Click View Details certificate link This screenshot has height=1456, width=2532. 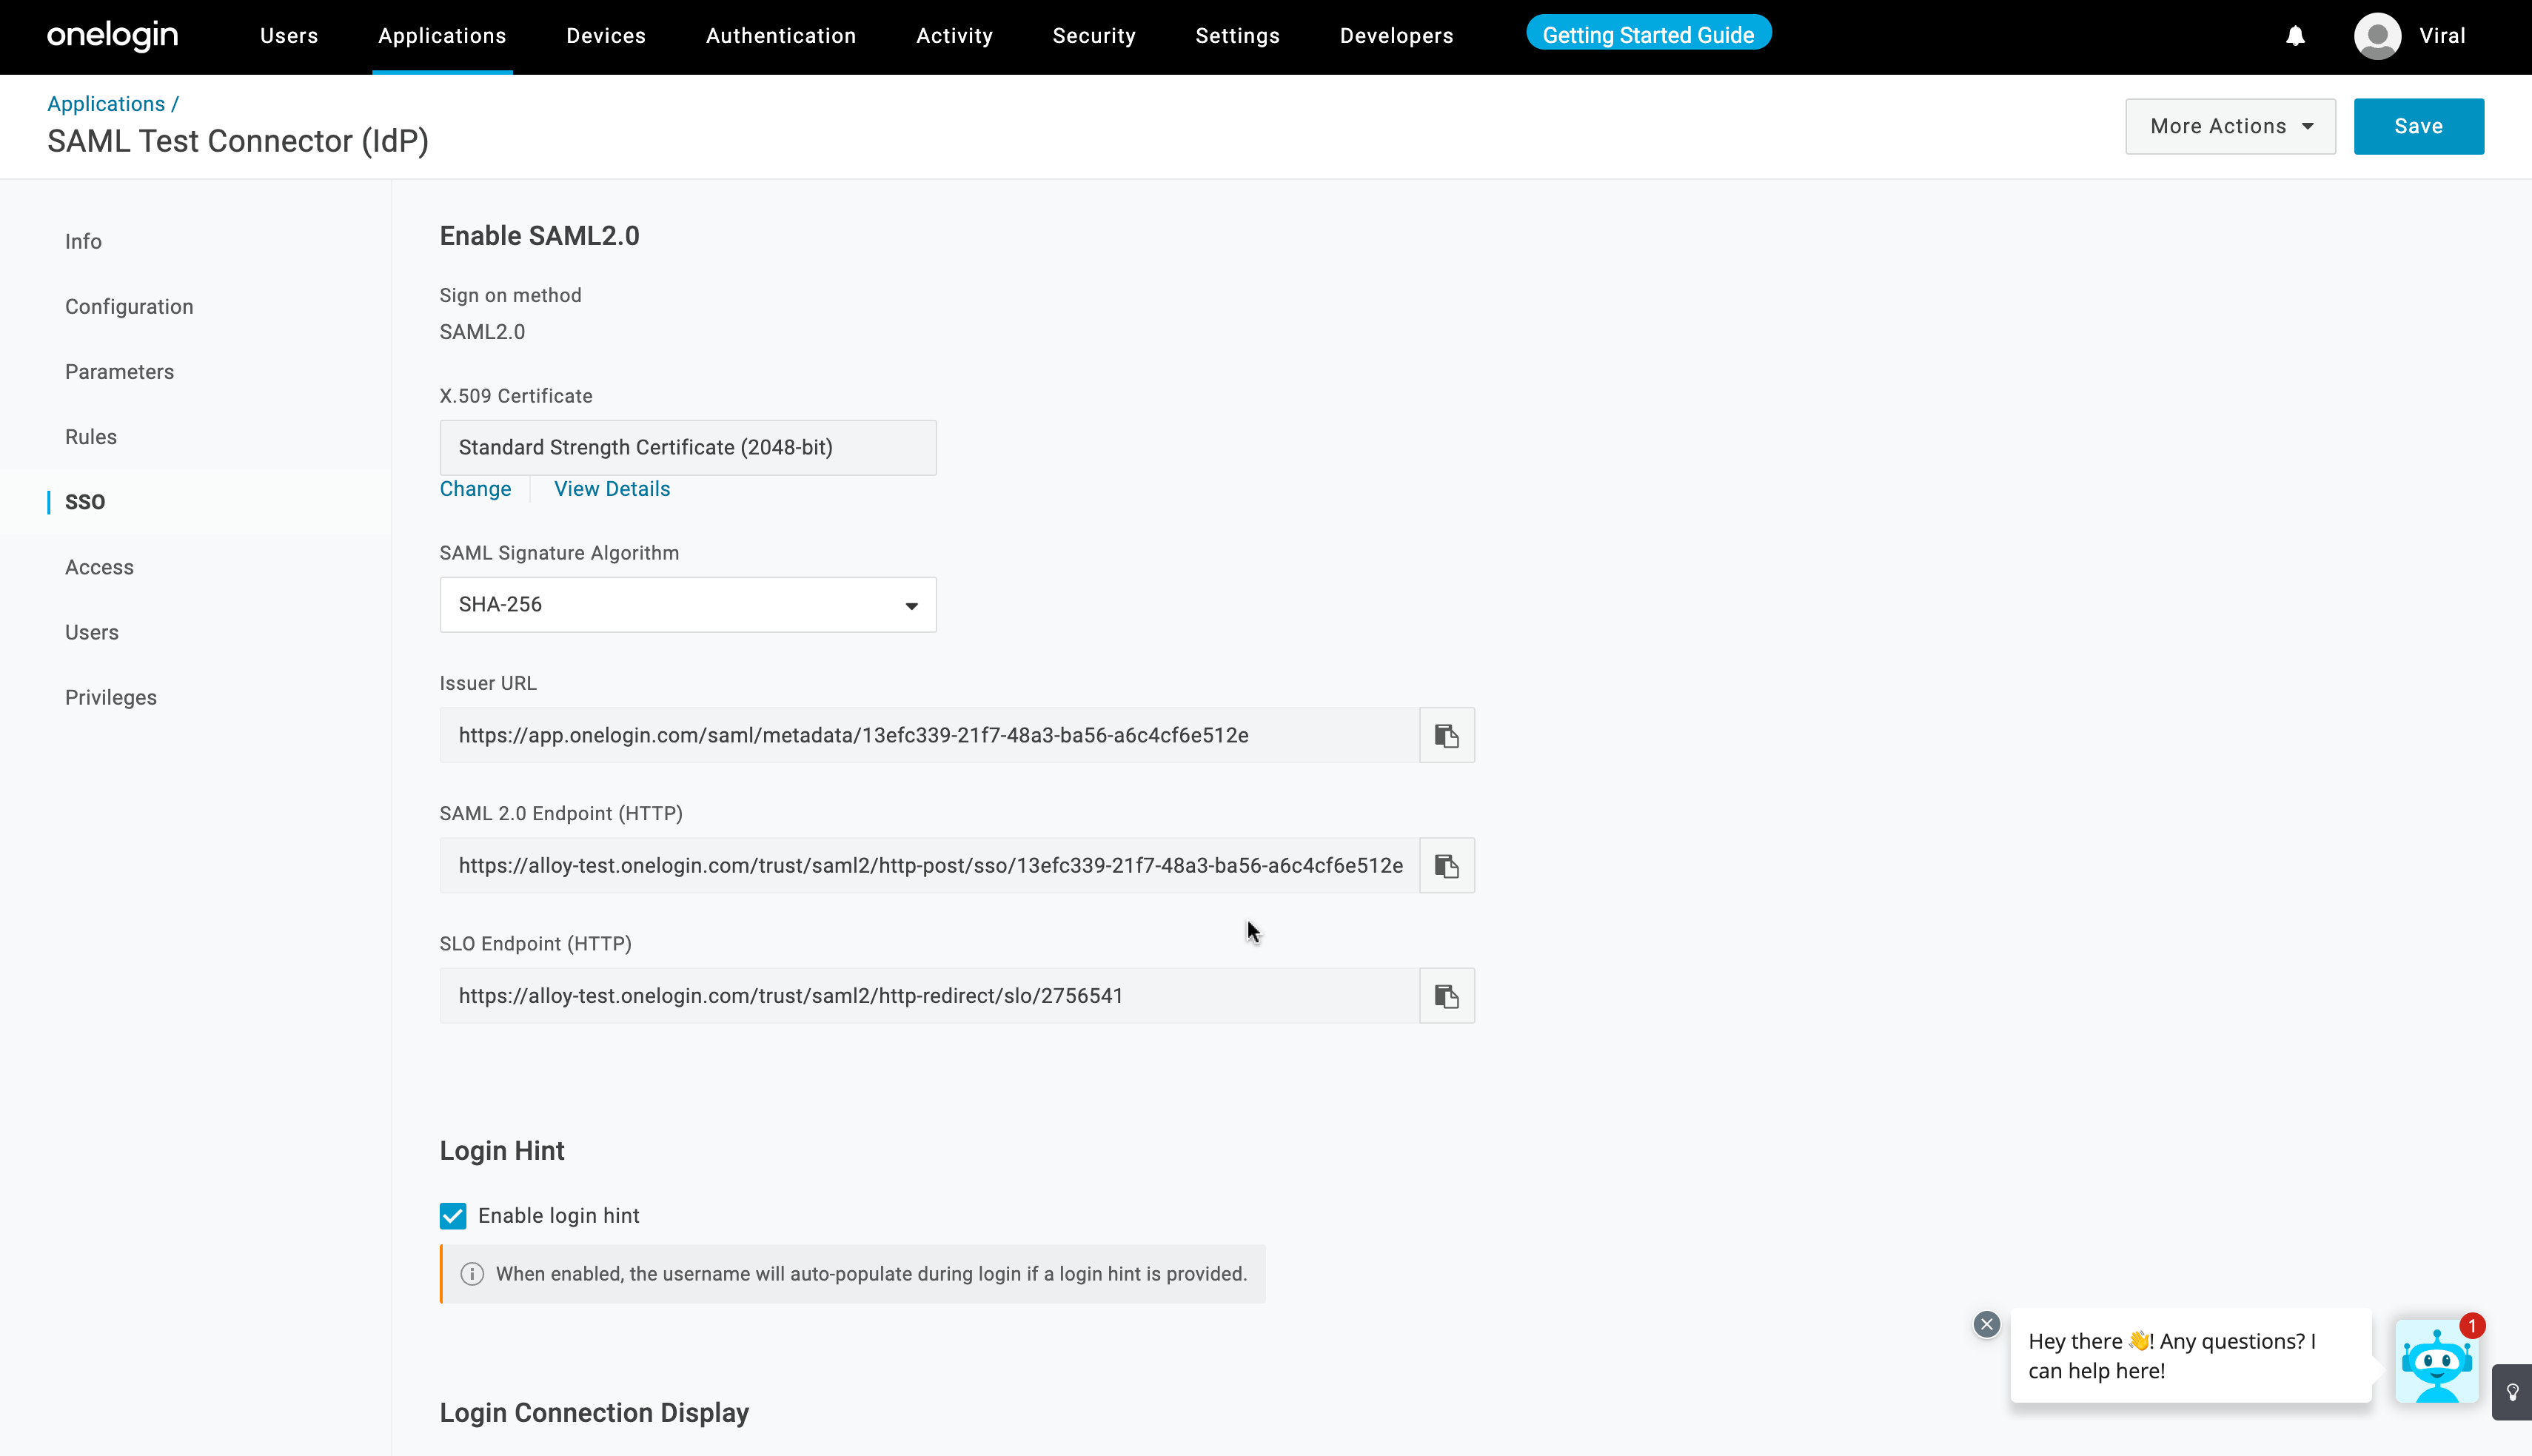pyautogui.click(x=612, y=489)
